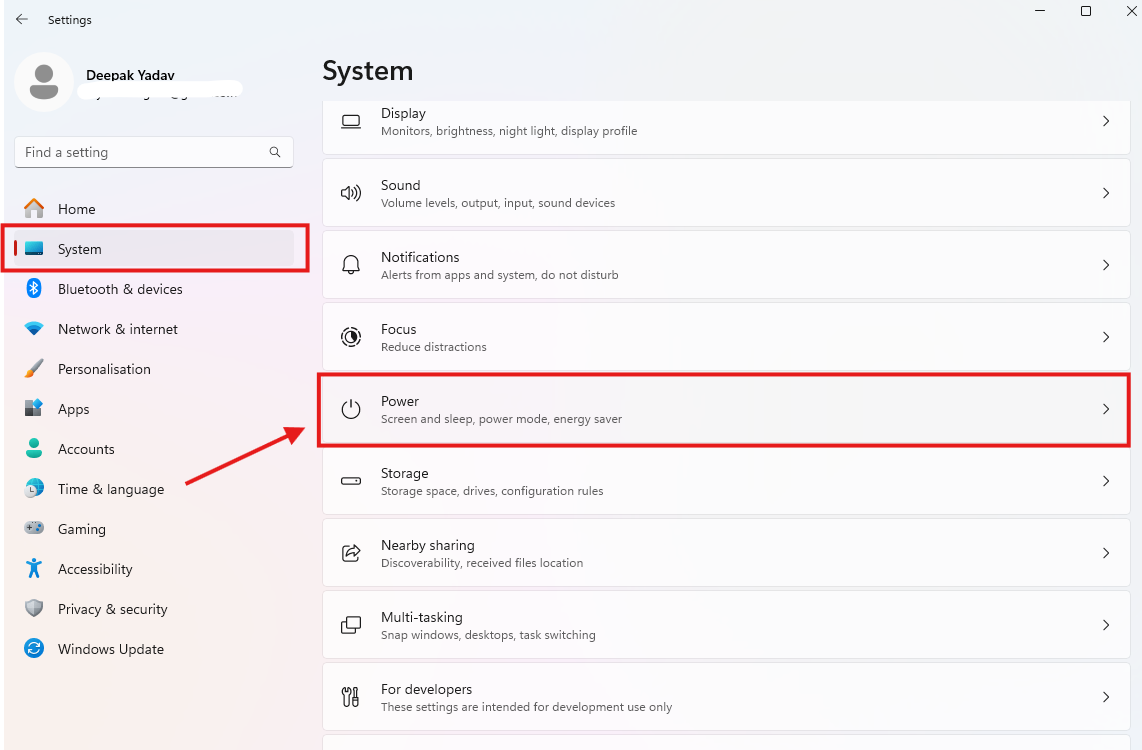This screenshot has width=1142, height=750.
Task: Open Bluetooth & devices section
Action: [120, 289]
